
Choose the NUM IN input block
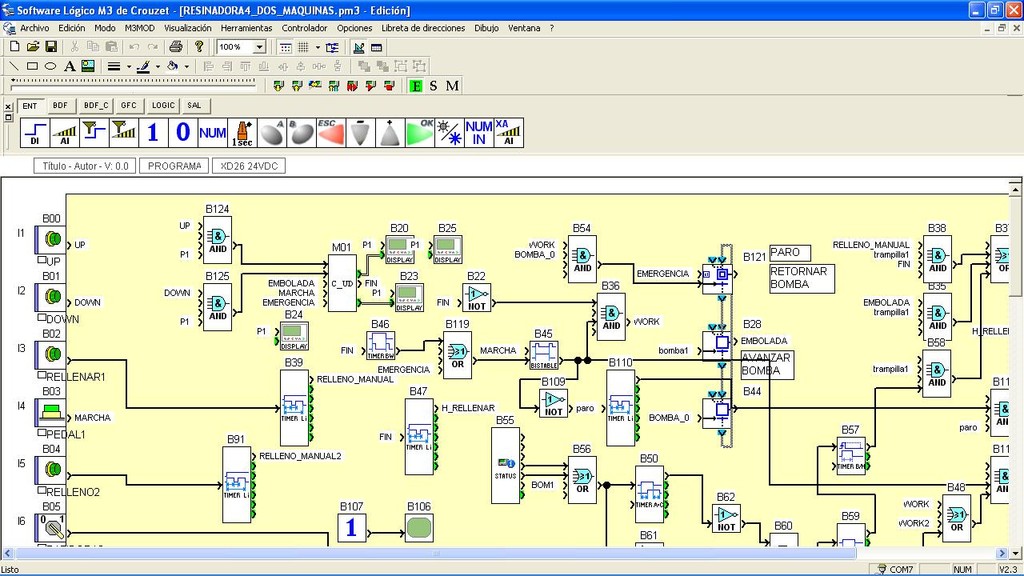tap(479, 131)
